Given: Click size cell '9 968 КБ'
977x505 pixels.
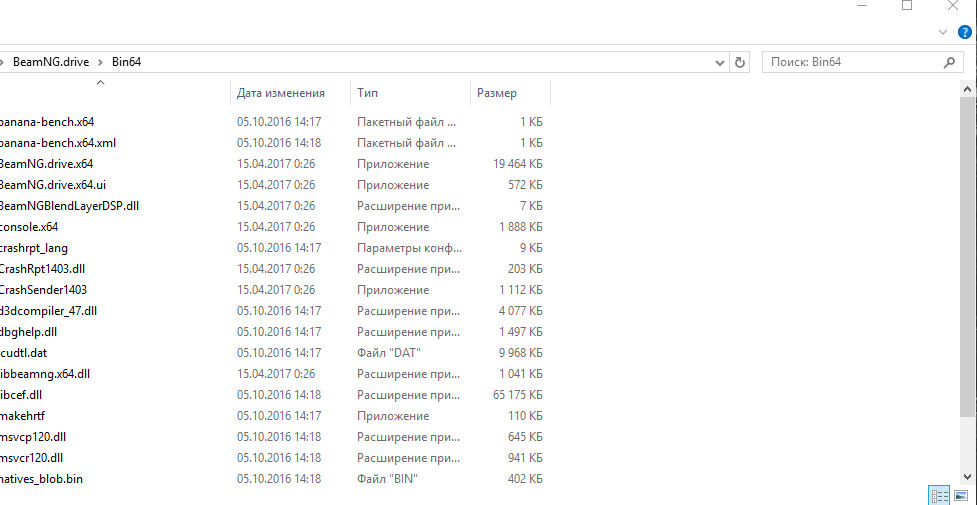Looking at the screenshot, I should [x=521, y=353].
